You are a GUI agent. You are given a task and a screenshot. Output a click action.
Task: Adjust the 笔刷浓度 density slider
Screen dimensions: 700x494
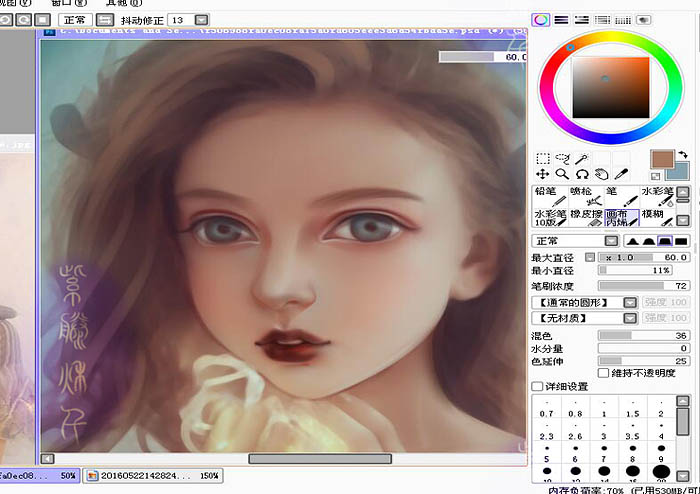pos(644,286)
